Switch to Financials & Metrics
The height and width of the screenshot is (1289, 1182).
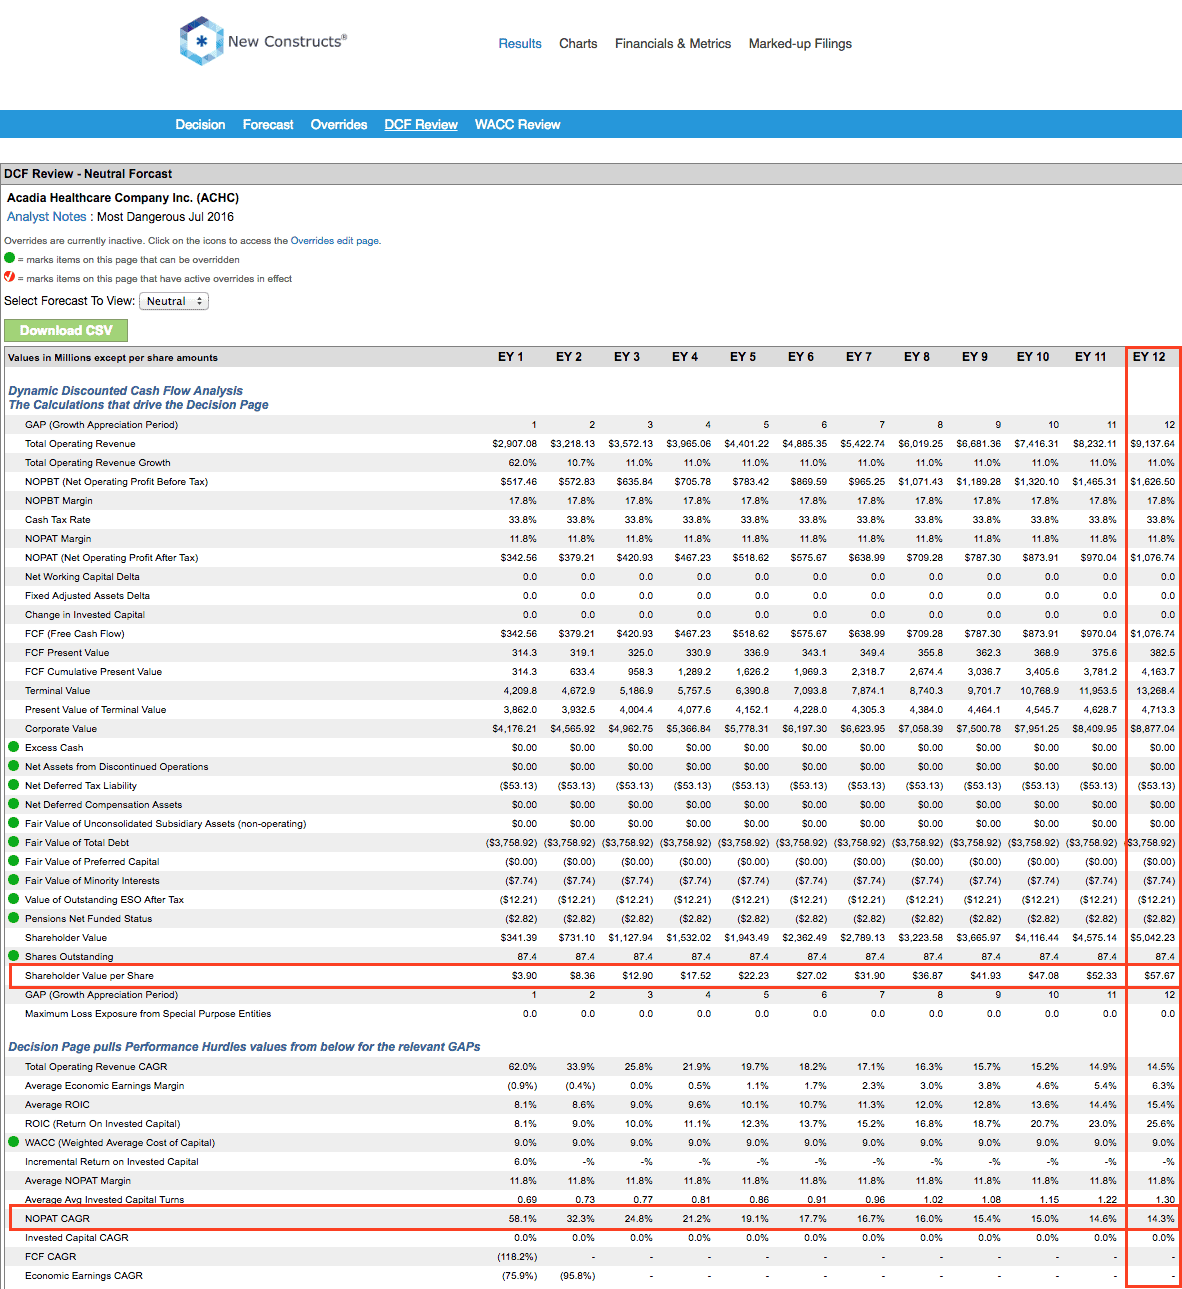pyautogui.click(x=673, y=44)
